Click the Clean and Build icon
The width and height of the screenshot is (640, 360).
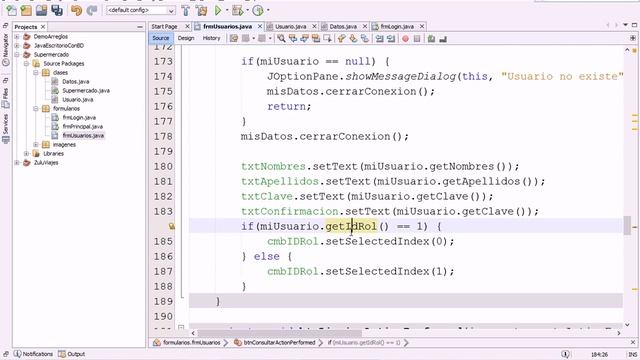[x=201, y=10]
